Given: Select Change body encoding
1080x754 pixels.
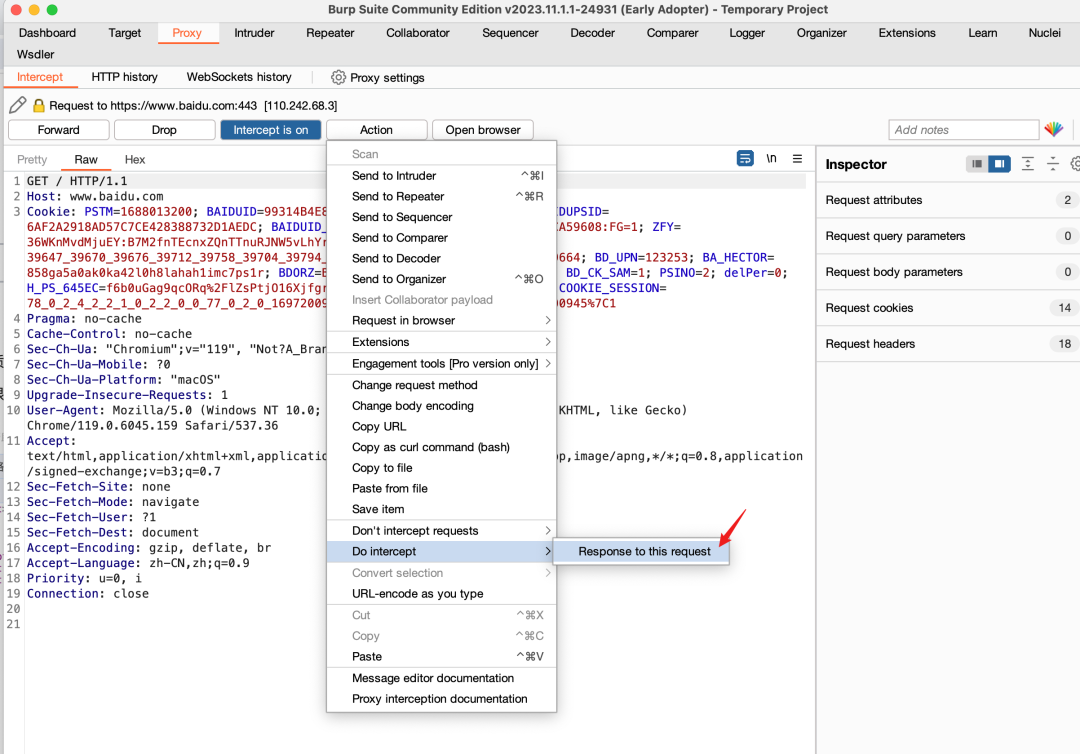Looking at the screenshot, I should 442,406.
